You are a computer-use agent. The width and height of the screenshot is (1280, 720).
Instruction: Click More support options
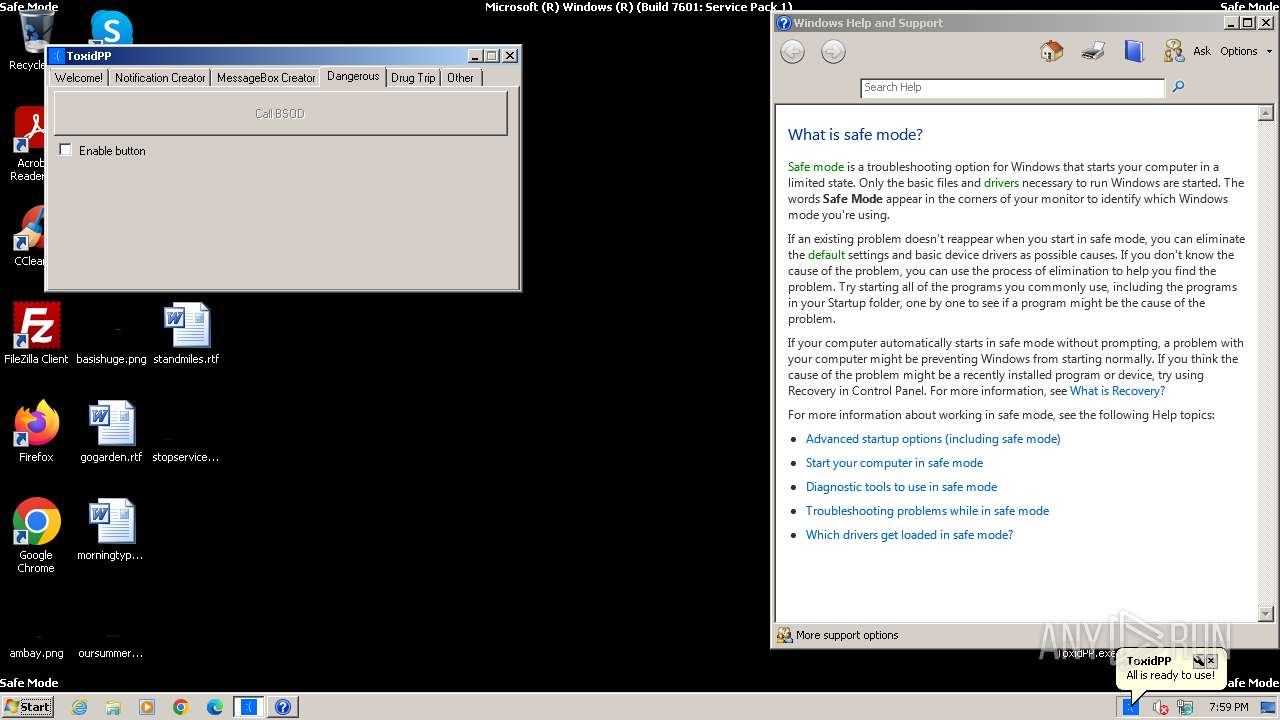click(838, 635)
